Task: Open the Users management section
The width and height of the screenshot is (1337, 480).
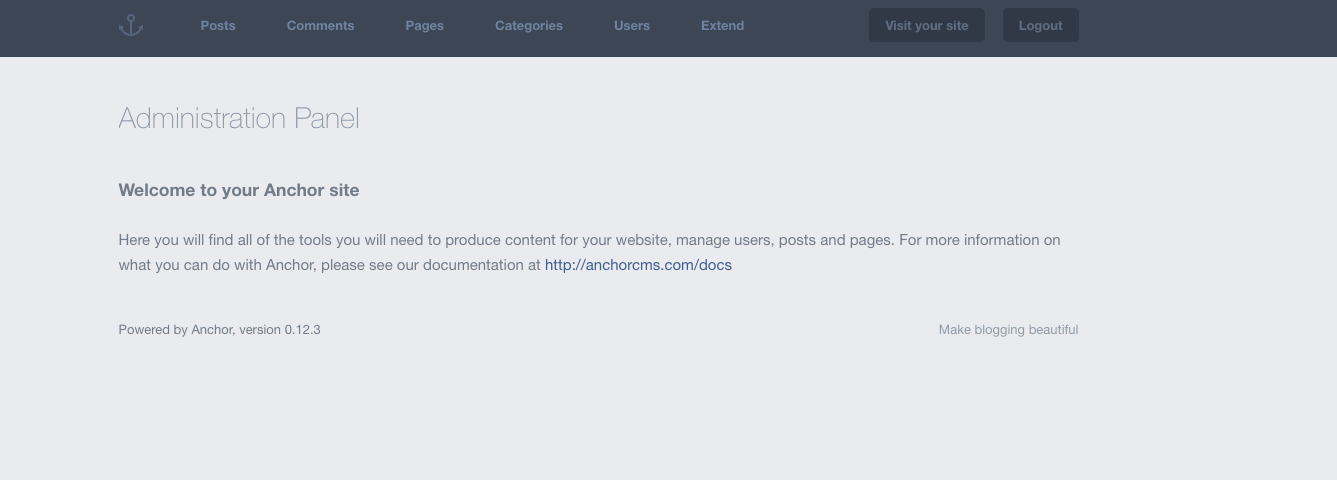Action: click(x=632, y=26)
